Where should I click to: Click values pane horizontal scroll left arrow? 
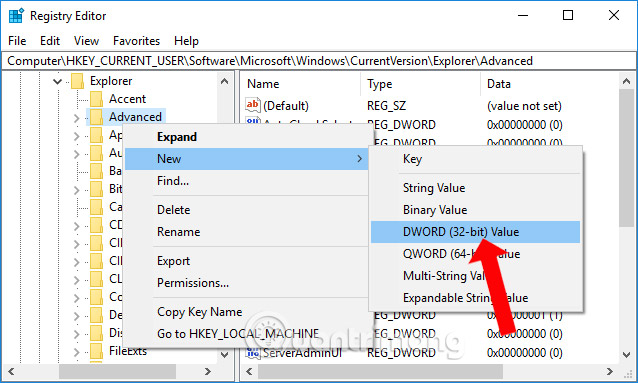point(249,371)
